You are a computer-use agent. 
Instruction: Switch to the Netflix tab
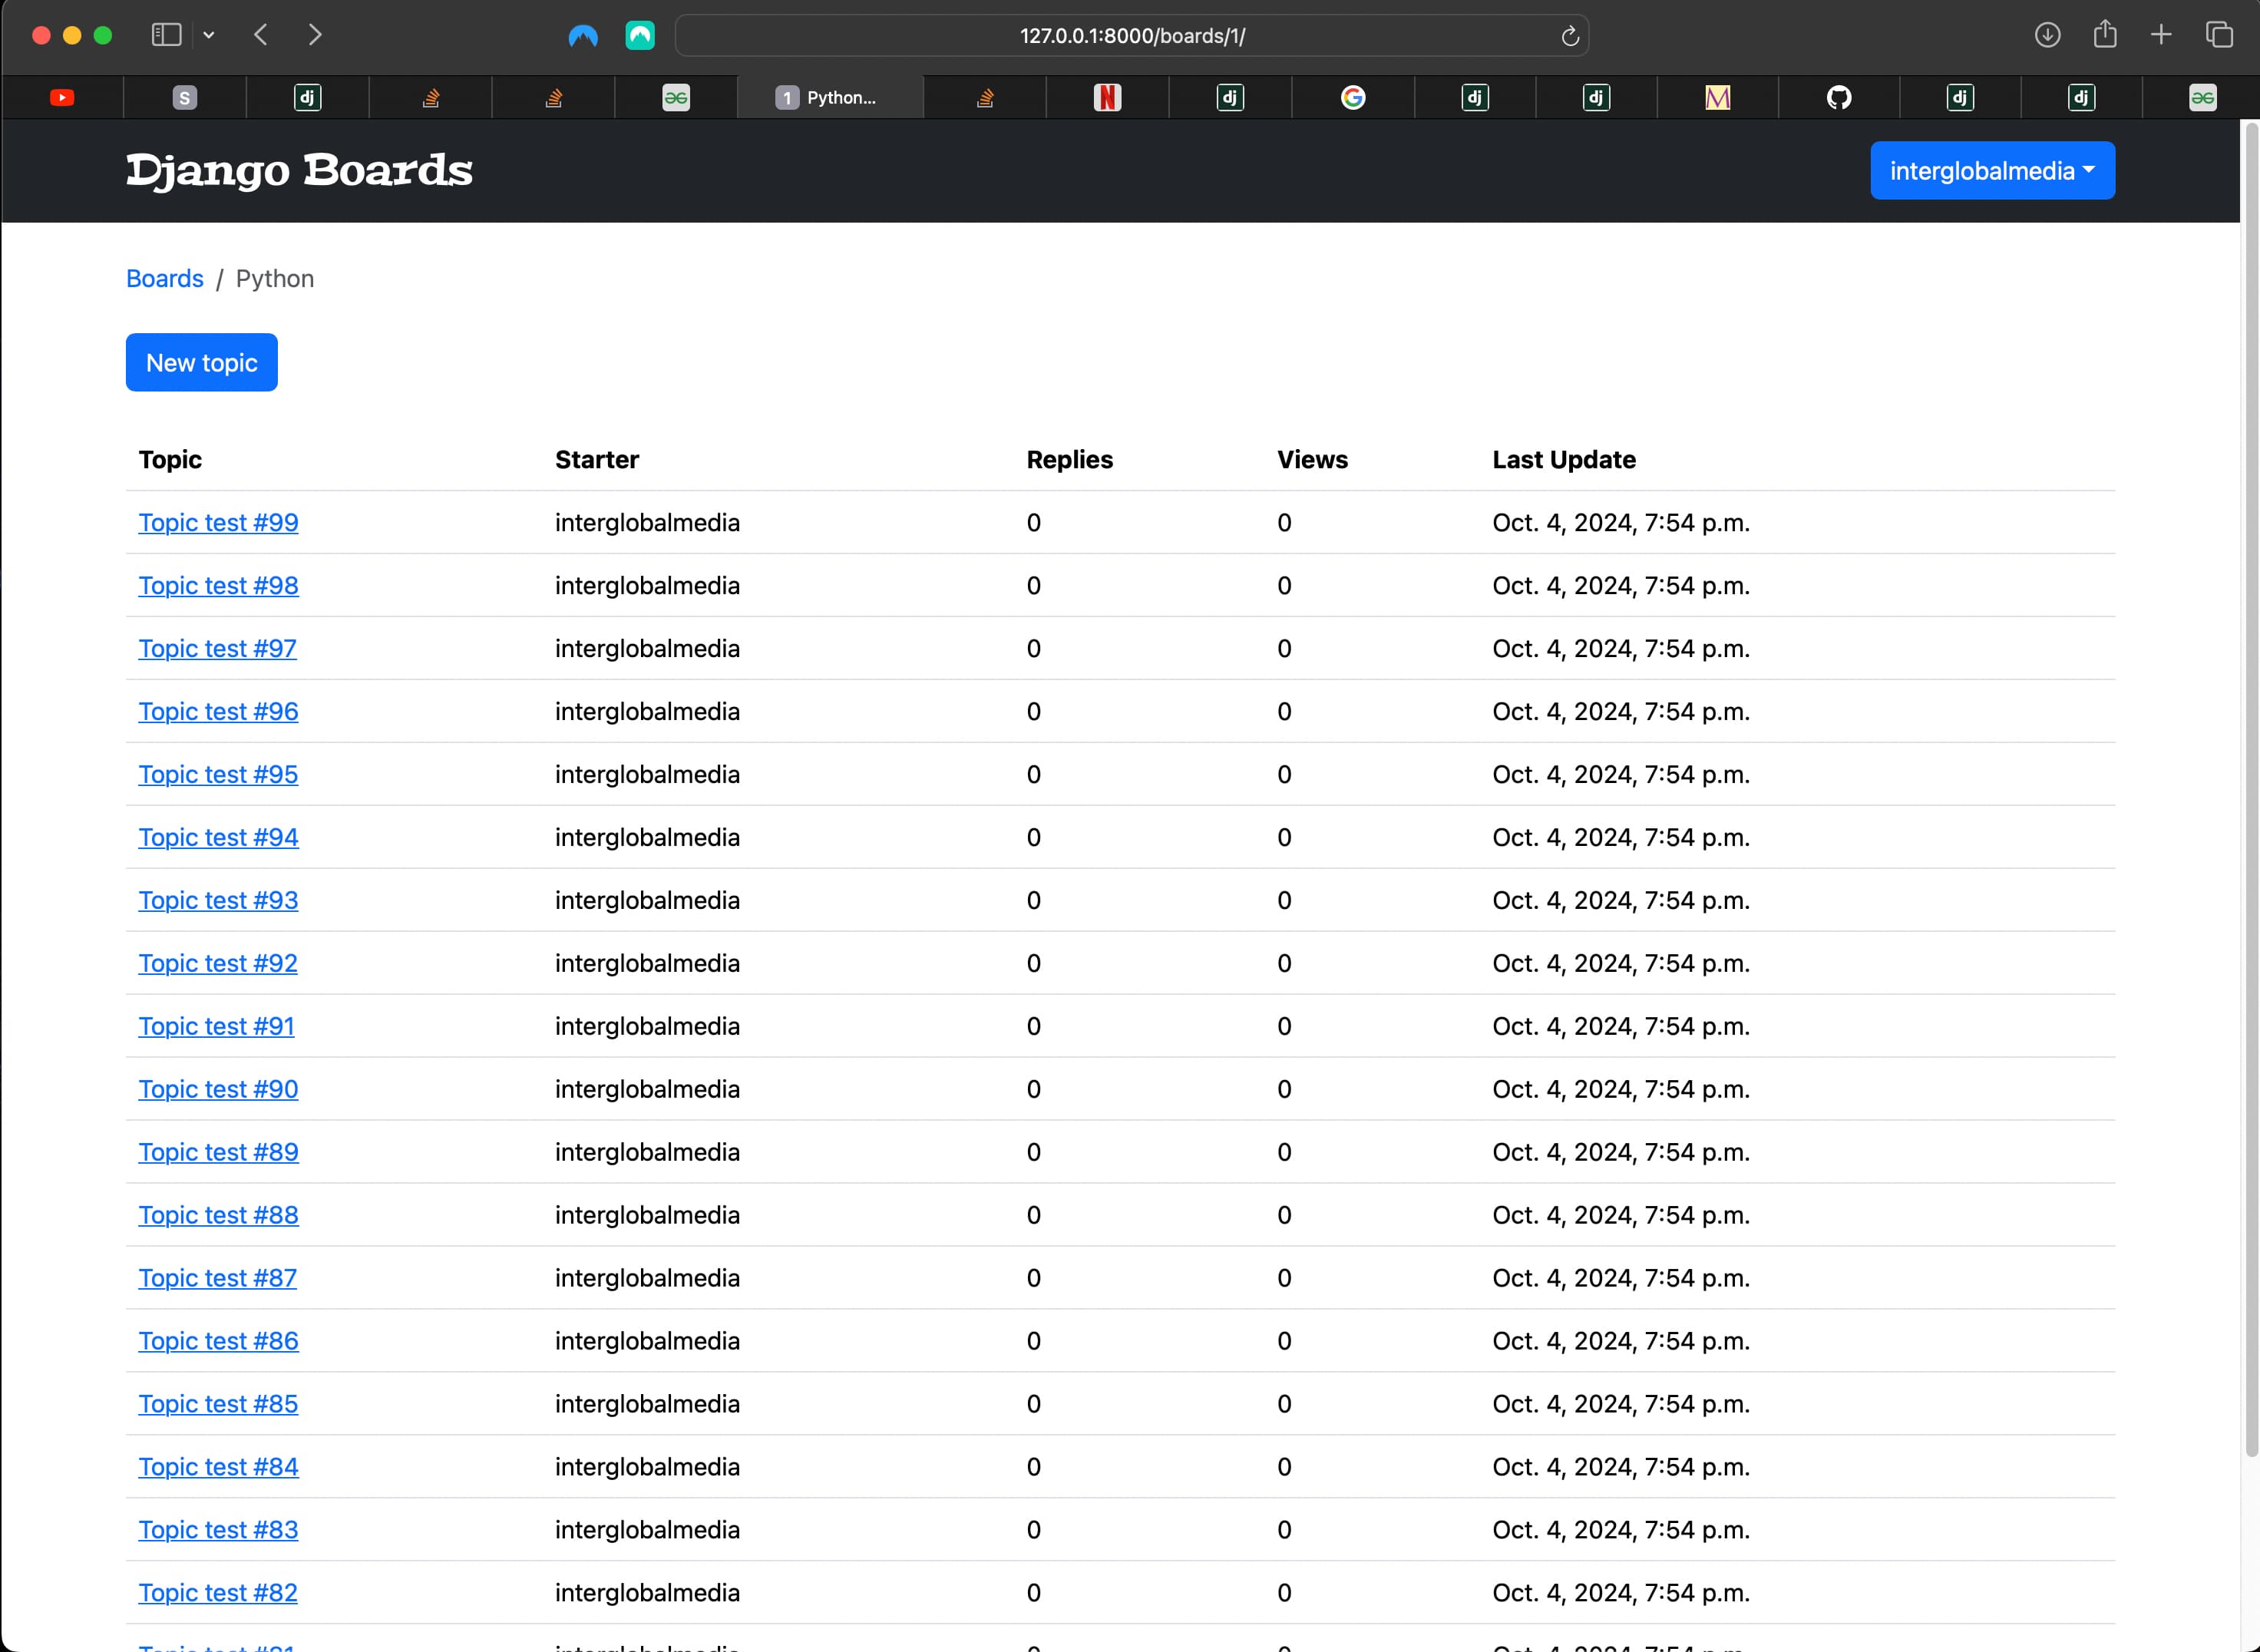point(1107,97)
